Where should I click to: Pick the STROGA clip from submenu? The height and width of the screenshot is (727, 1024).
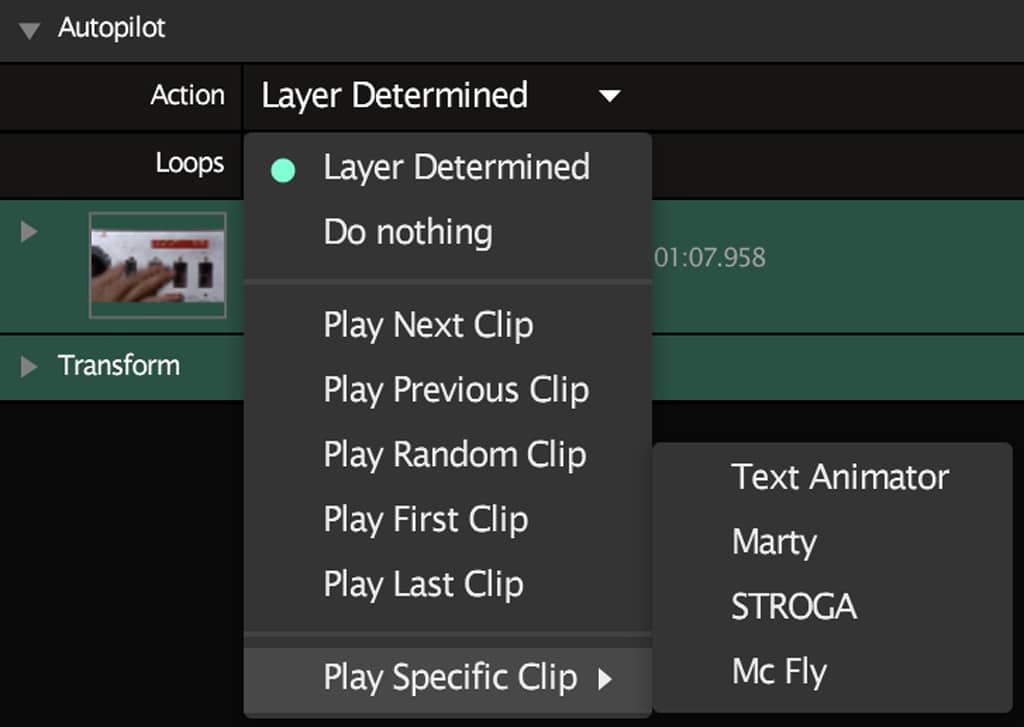pos(793,607)
